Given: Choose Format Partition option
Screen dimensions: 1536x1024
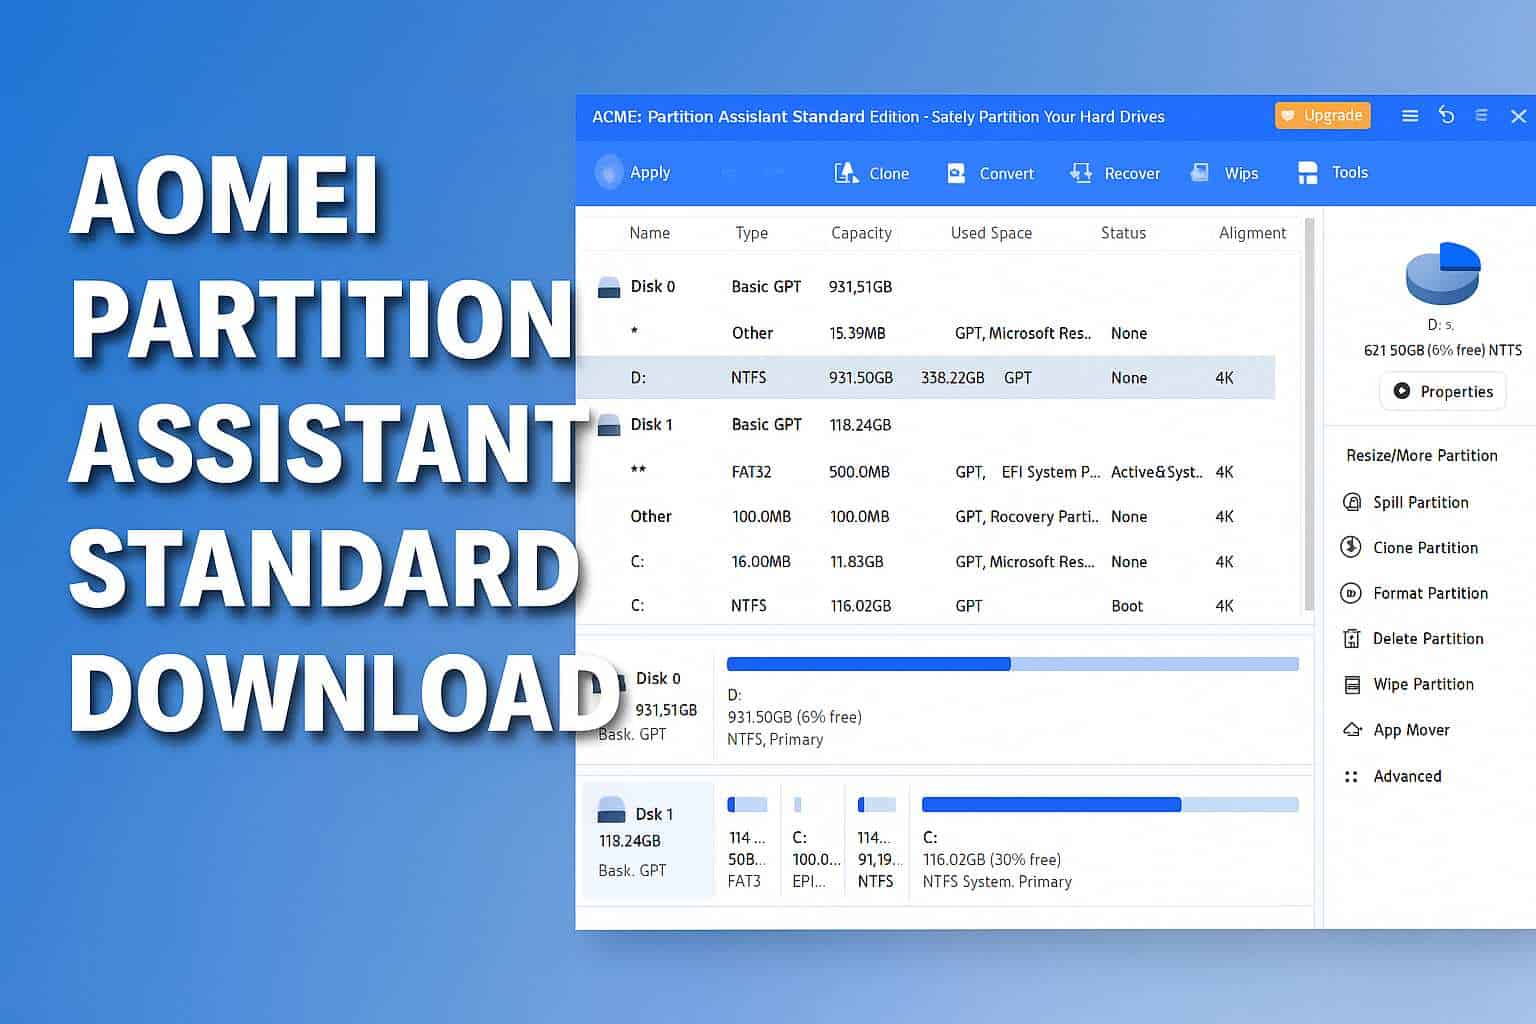Looking at the screenshot, I should click(1429, 593).
